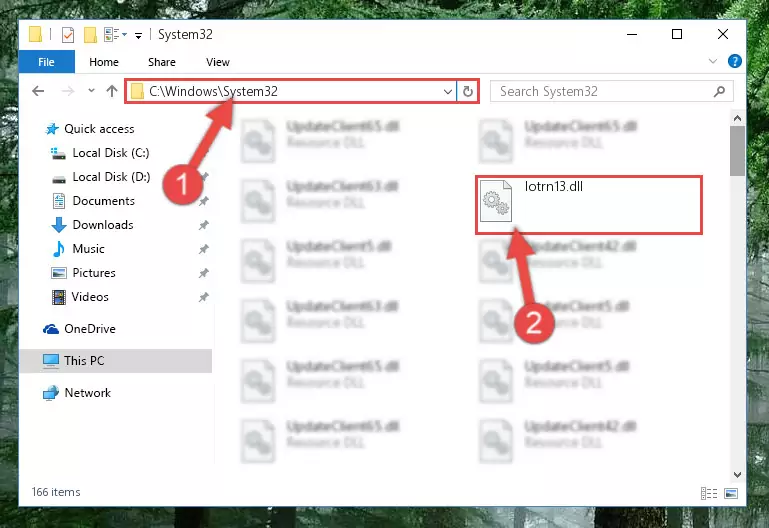Screen dimensions: 769x528
Task: Click the scrollbar up arrow in file list
Action: point(737,118)
